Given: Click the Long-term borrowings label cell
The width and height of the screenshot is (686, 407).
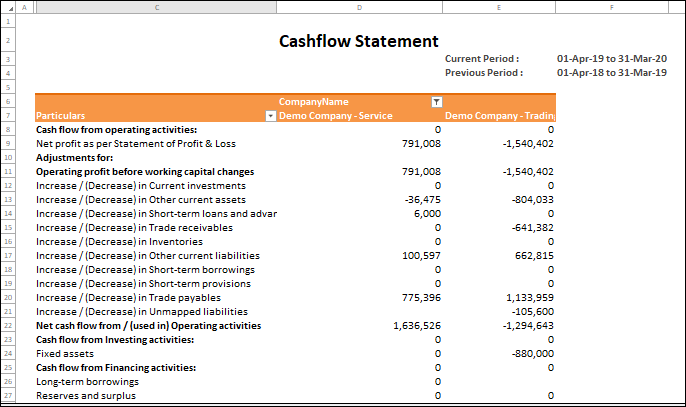Looking at the screenshot, I should 85,382.
